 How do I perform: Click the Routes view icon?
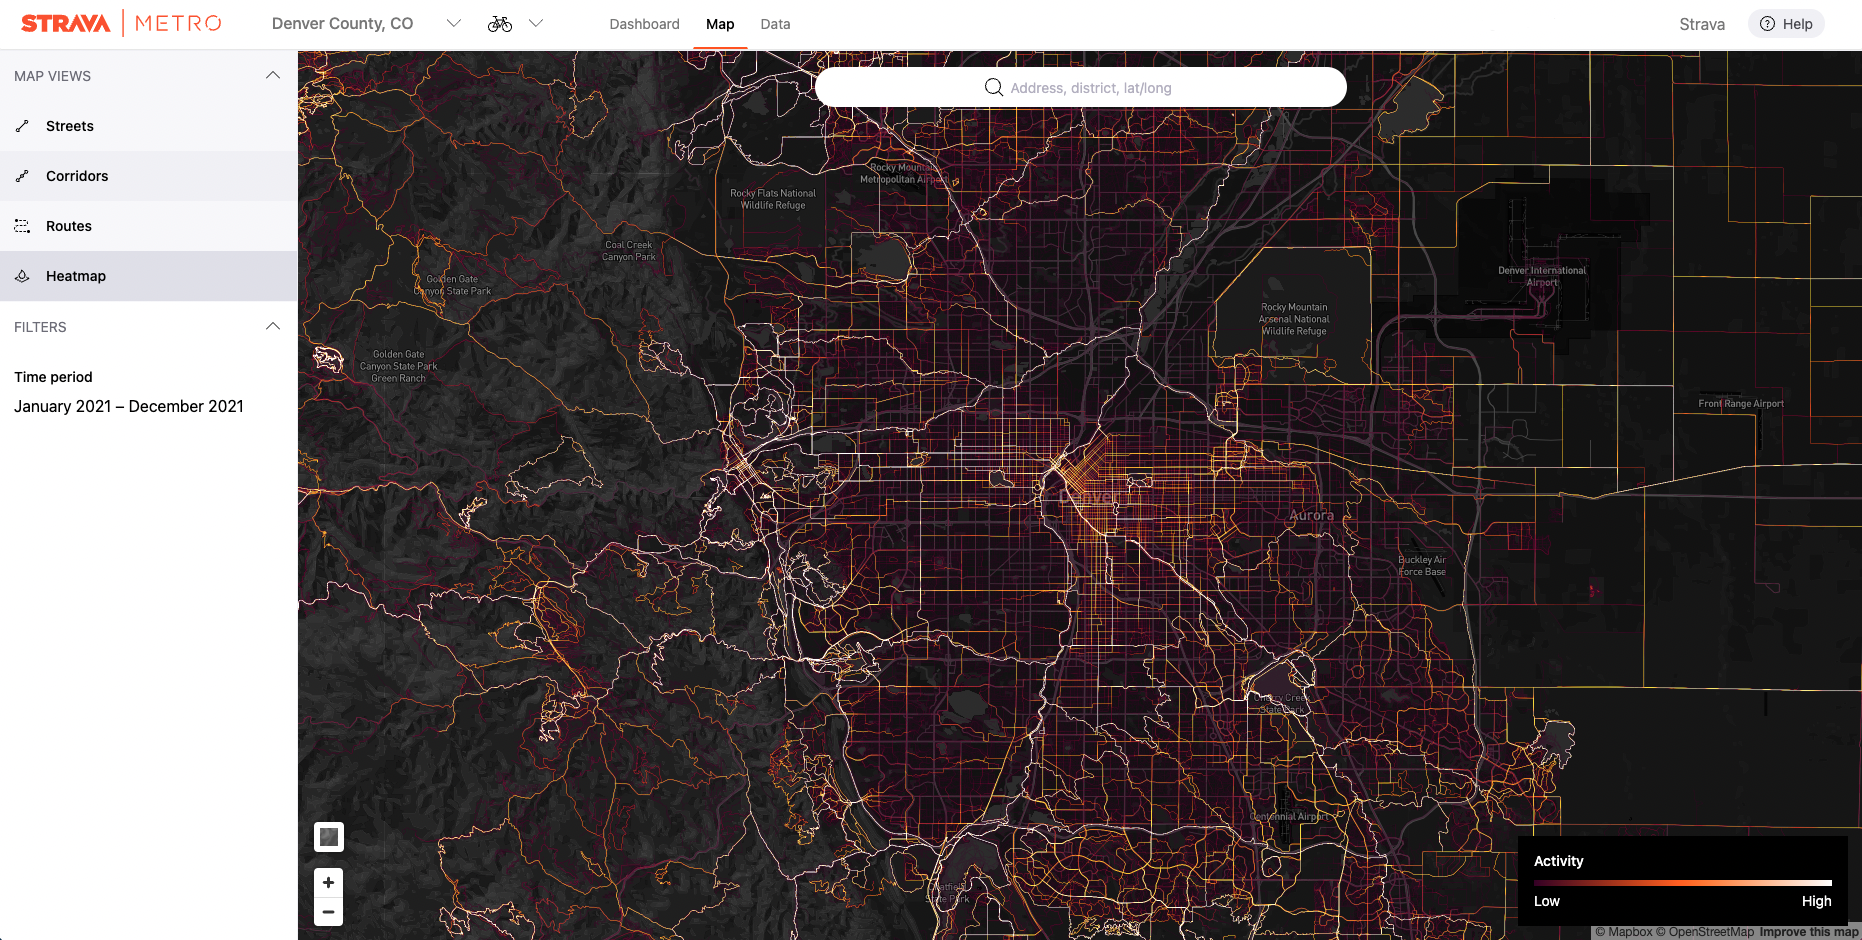pos(22,226)
